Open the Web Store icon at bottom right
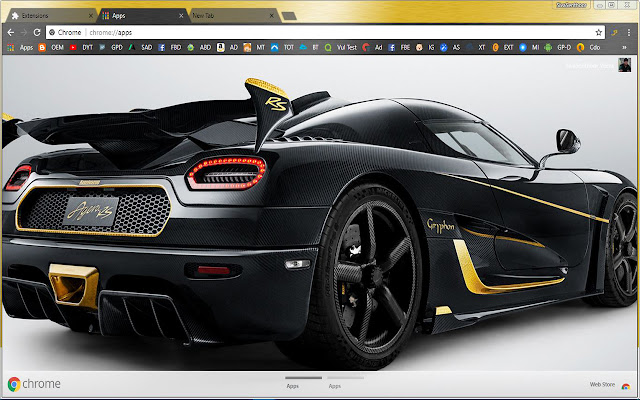This screenshot has width=640, height=400. [x=625, y=386]
